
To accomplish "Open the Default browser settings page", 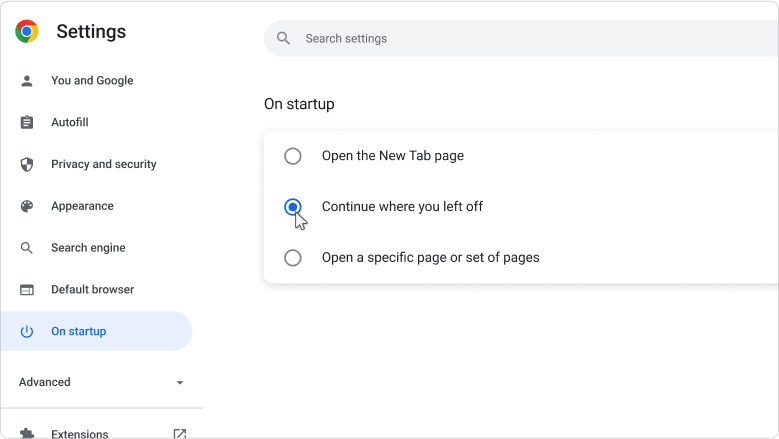I will click(x=92, y=290).
